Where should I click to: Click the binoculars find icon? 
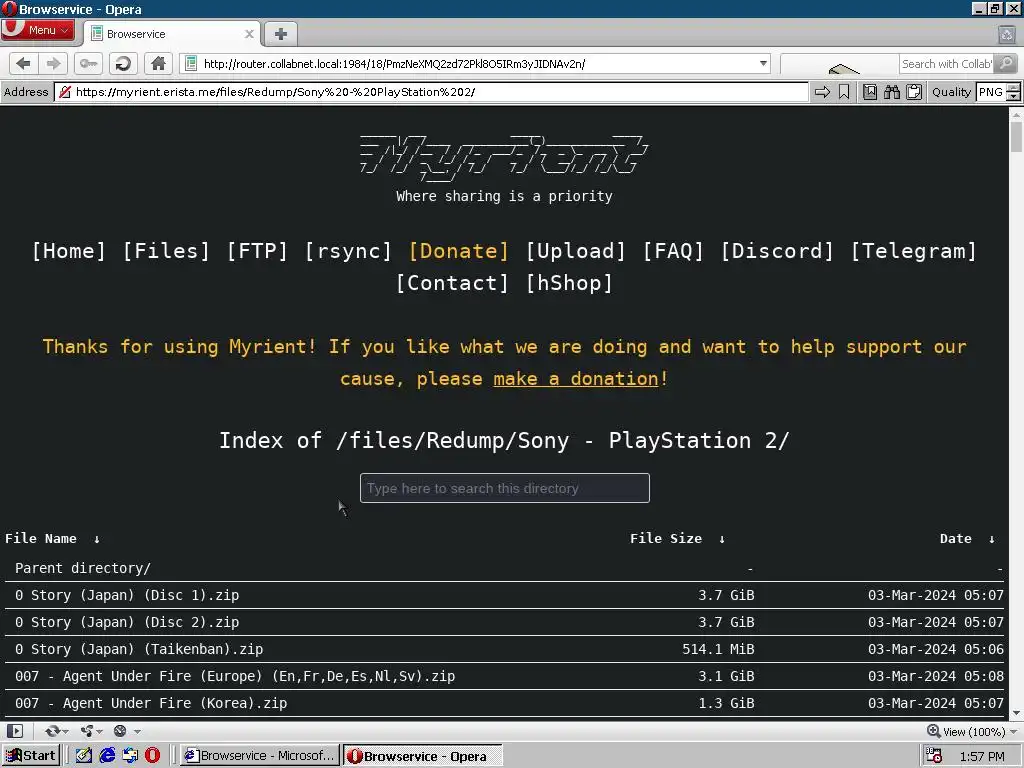(892, 92)
